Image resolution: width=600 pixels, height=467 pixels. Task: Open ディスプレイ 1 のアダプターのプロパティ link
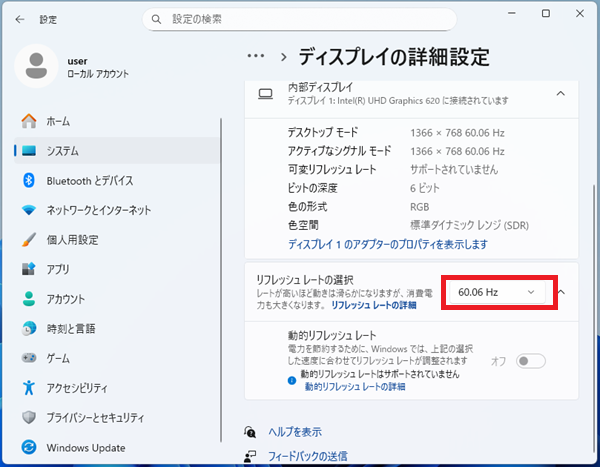pyautogui.click(x=387, y=244)
